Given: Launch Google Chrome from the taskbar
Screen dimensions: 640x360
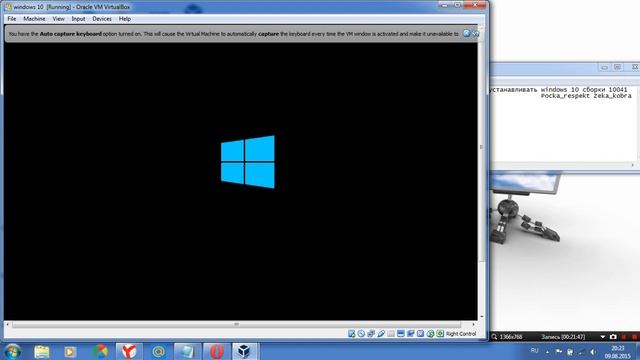Looking at the screenshot, I should tap(100, 351).
